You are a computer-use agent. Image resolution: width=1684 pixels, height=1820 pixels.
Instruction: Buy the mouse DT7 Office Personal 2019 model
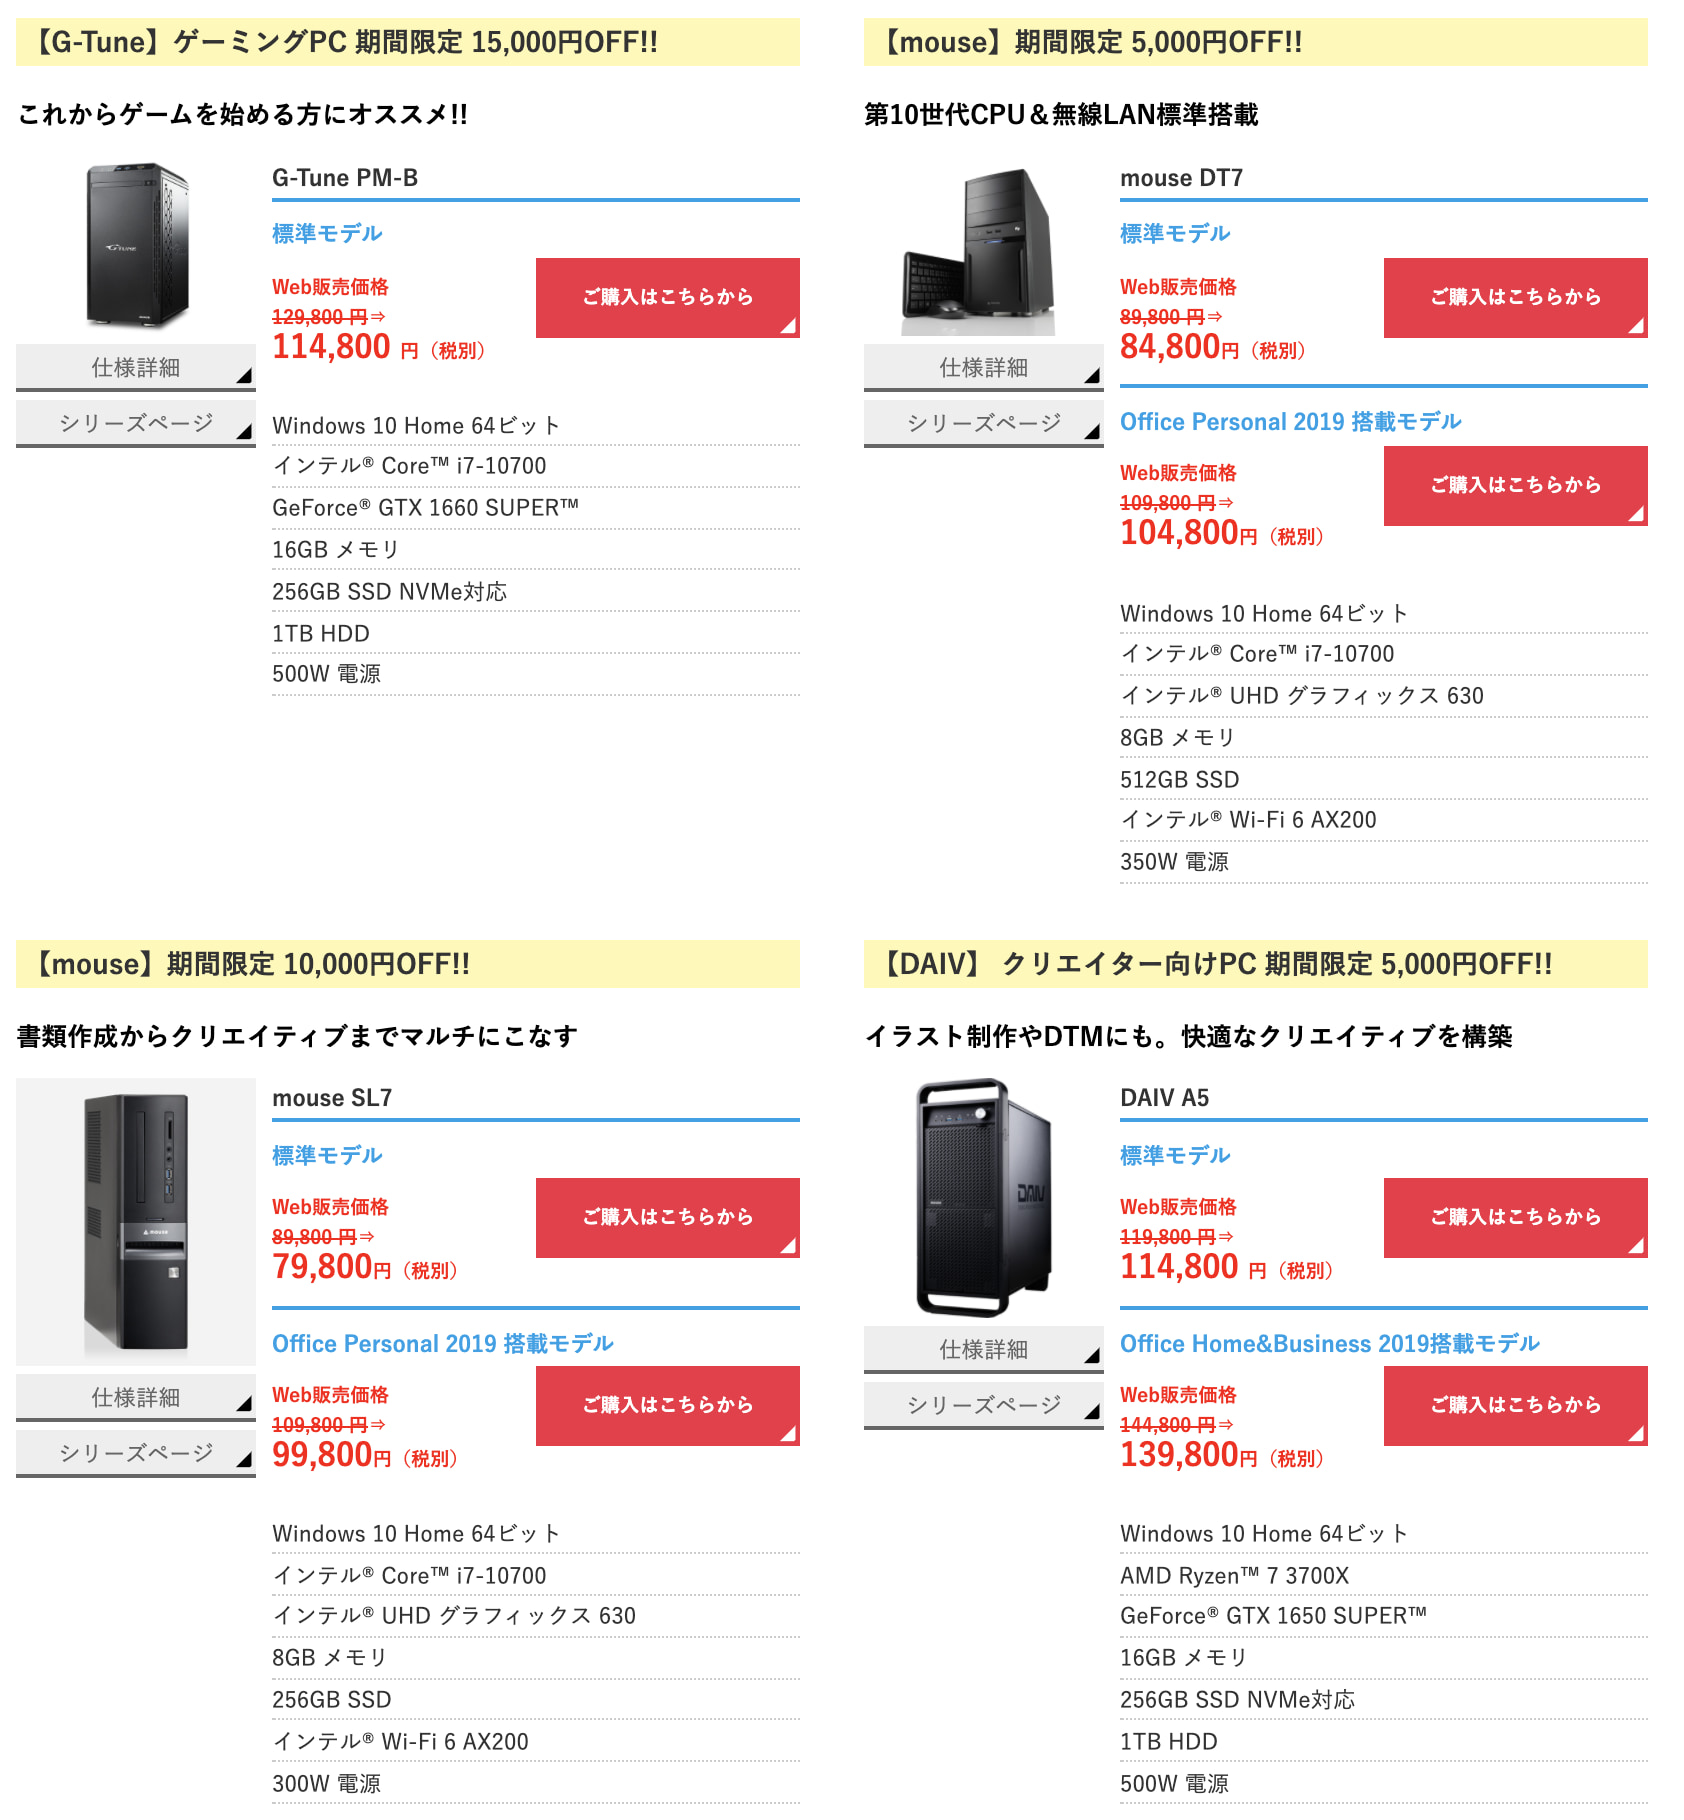[1516, 486]
